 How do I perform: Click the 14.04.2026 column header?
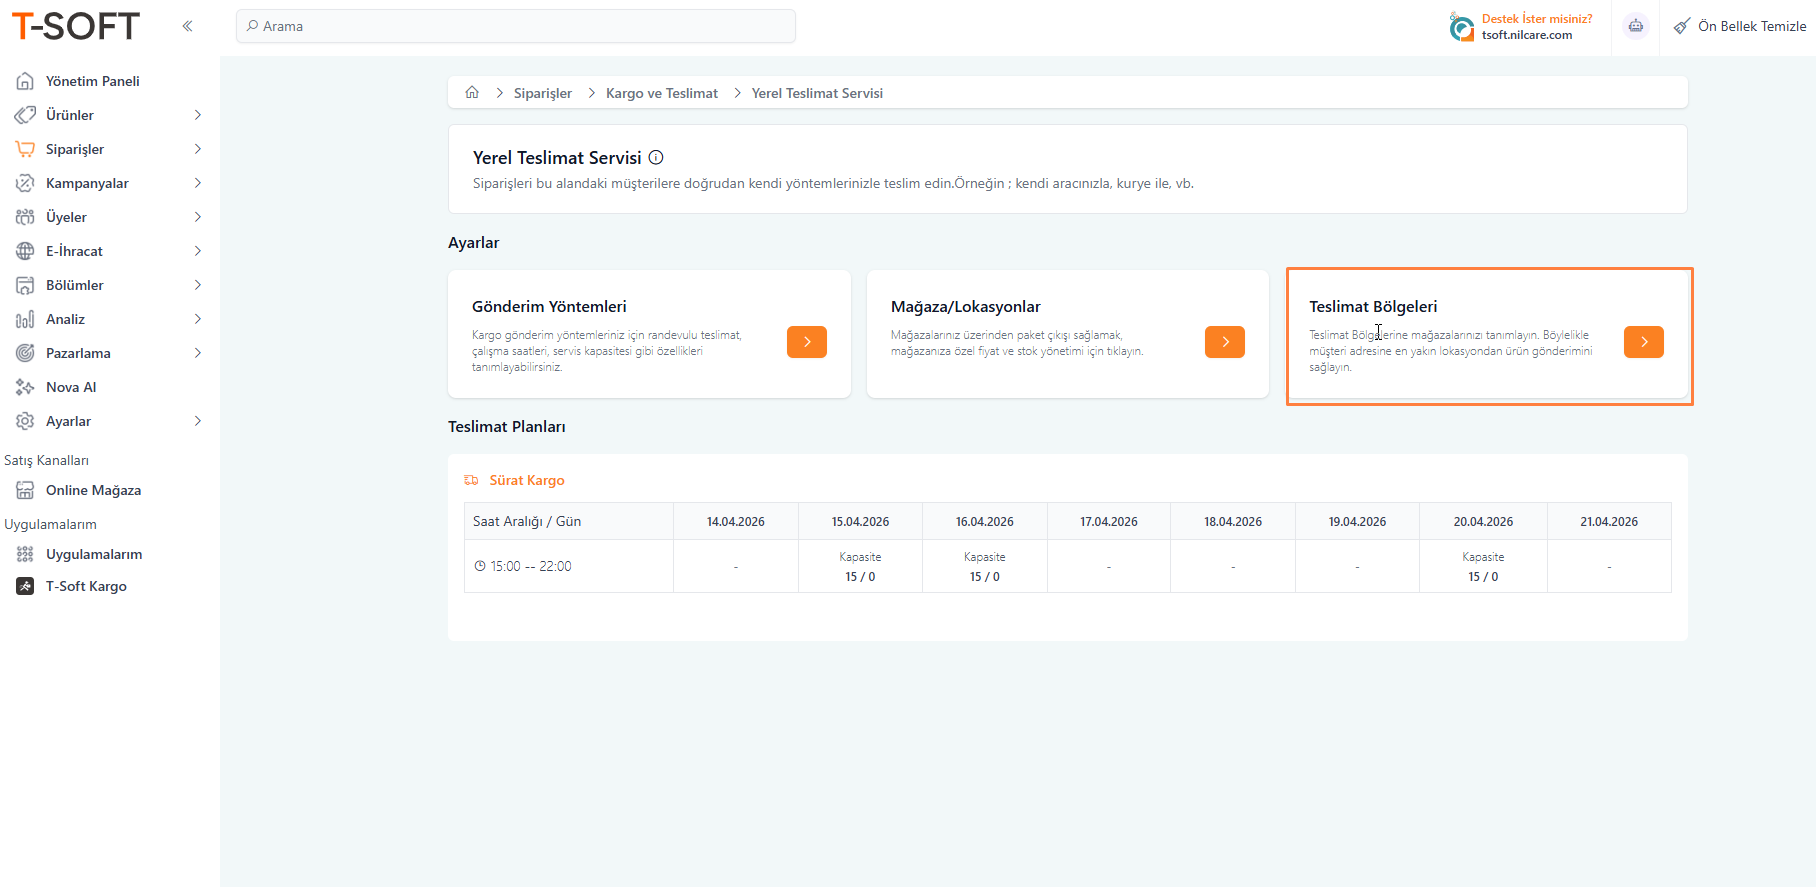tap(736, 522)
